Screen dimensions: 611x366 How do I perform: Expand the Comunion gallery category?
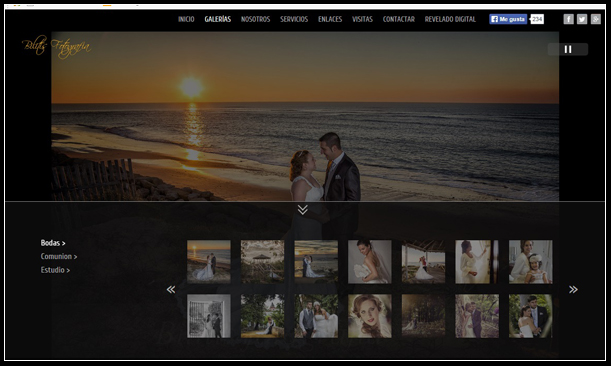click(x=59, y=256)
